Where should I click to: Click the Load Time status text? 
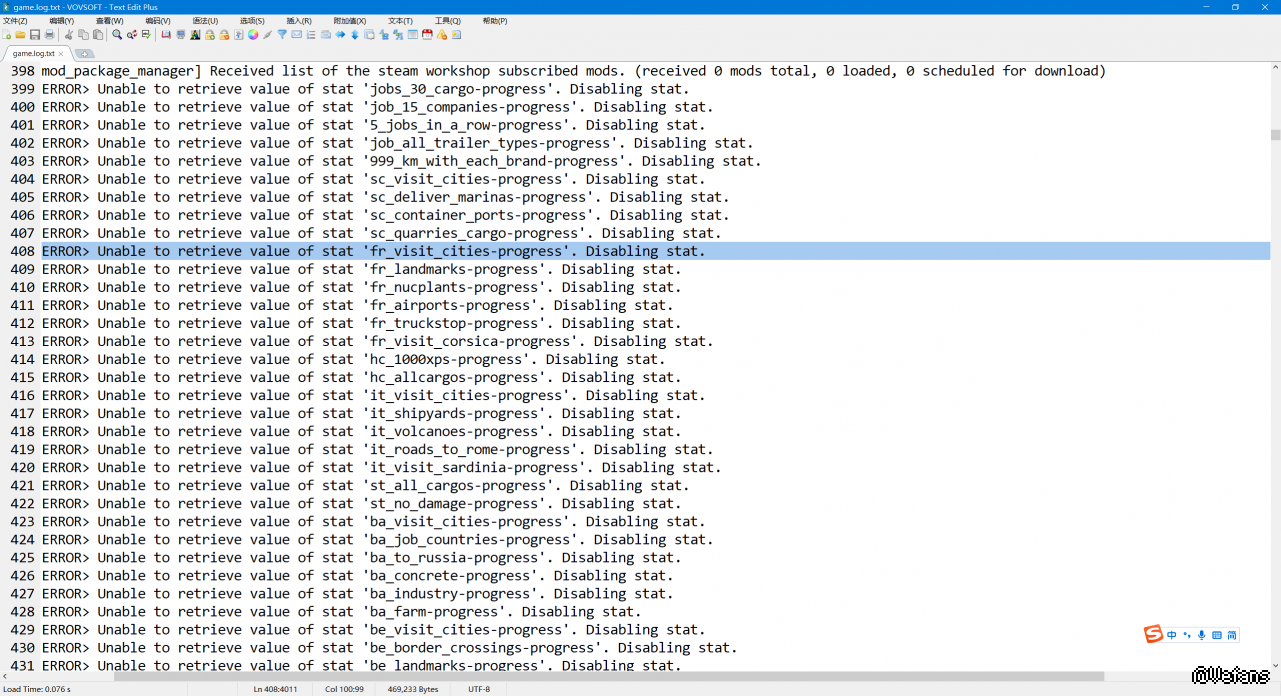click(37, 689)
